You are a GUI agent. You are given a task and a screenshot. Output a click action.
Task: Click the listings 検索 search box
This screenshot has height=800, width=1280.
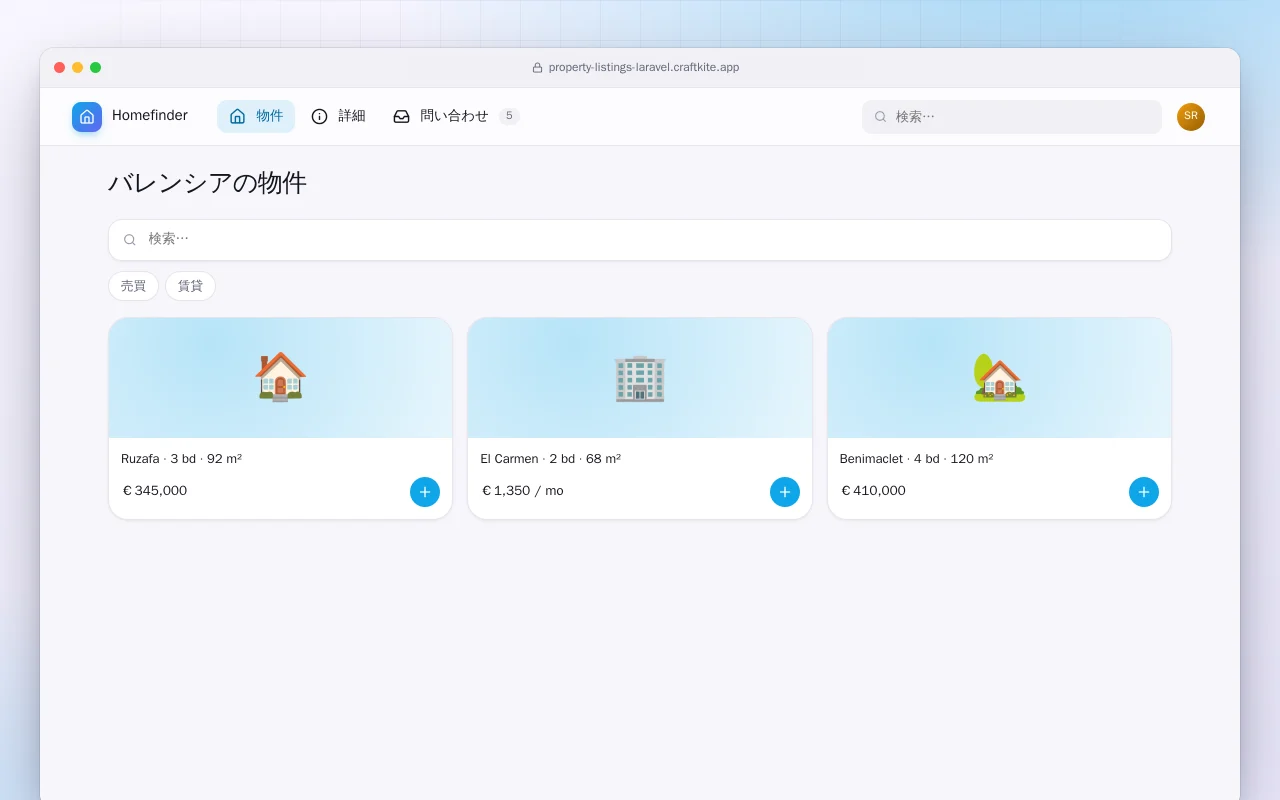pos(640,240)
